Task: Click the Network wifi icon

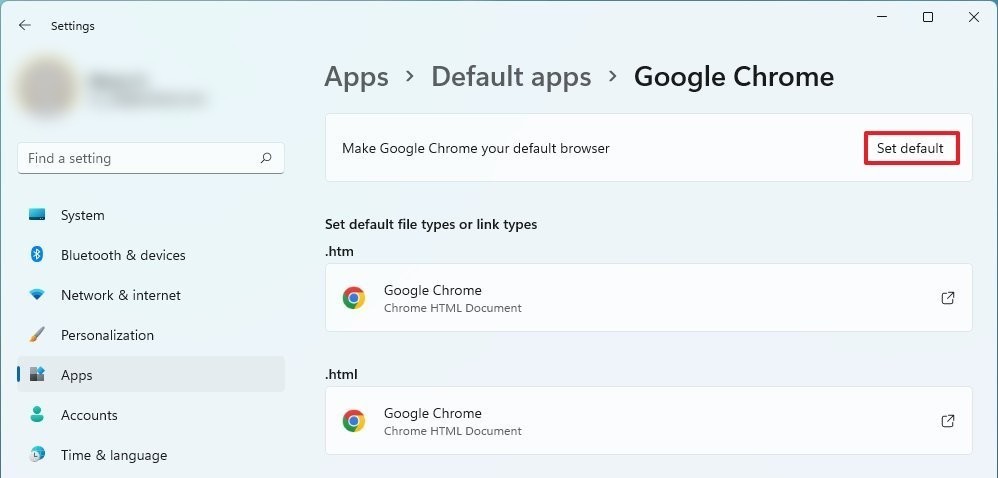Action: 37,295
